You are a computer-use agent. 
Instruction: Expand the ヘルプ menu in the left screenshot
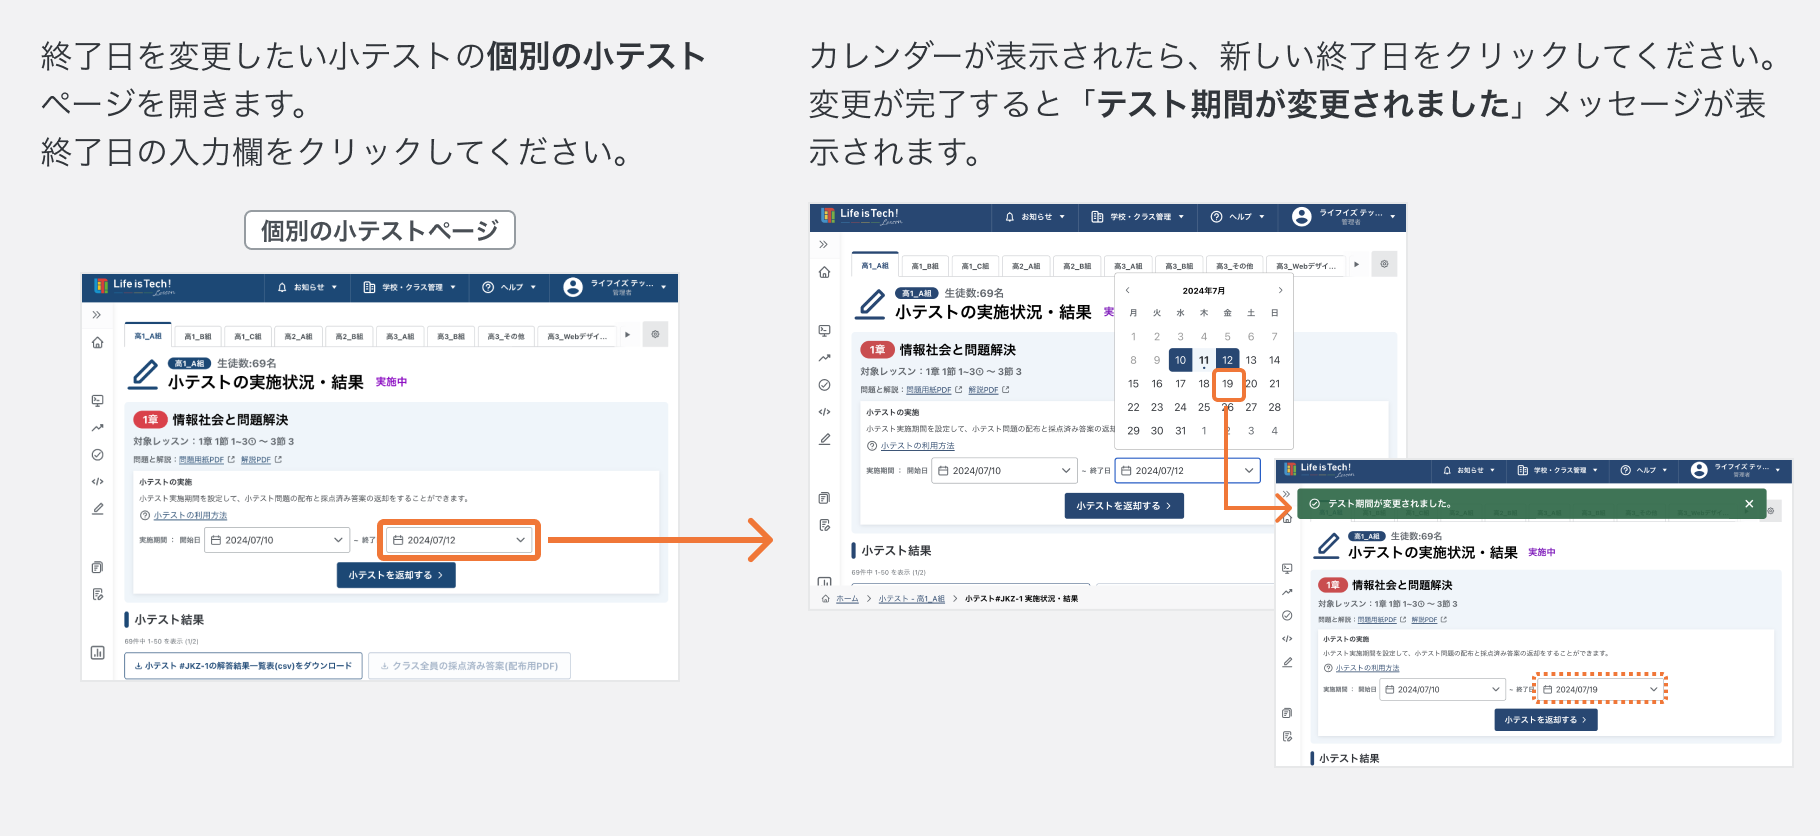click(x=509, y=287)
